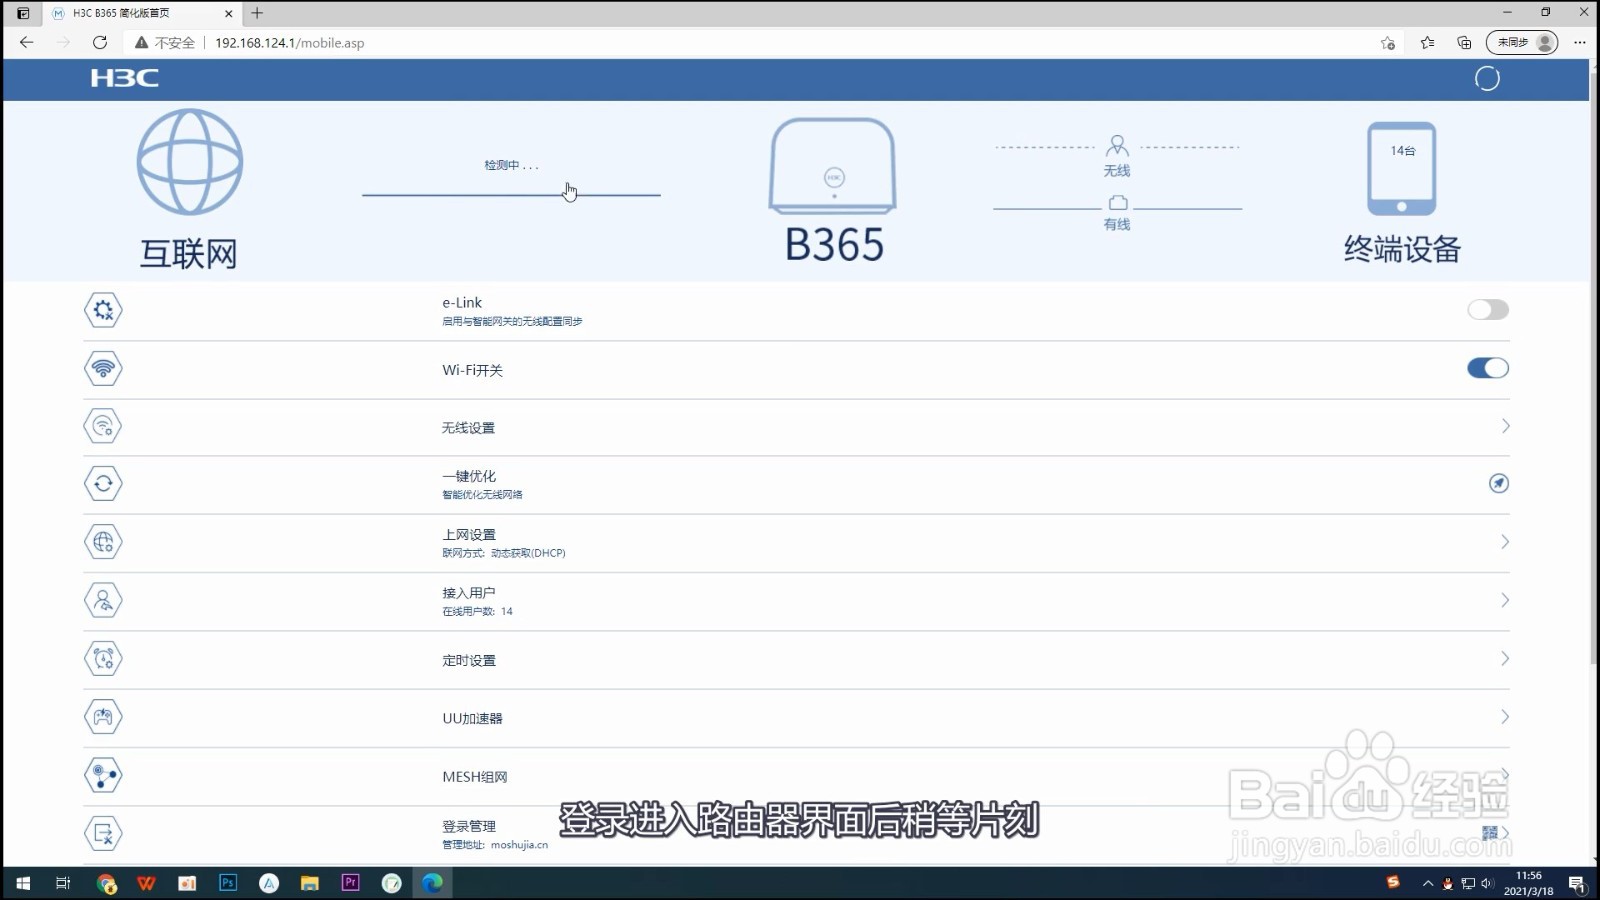Show hidden system tray icons chevron
Viewport: 1600px width, 900px height.
pyautogui.click(x=1427, y=883)
